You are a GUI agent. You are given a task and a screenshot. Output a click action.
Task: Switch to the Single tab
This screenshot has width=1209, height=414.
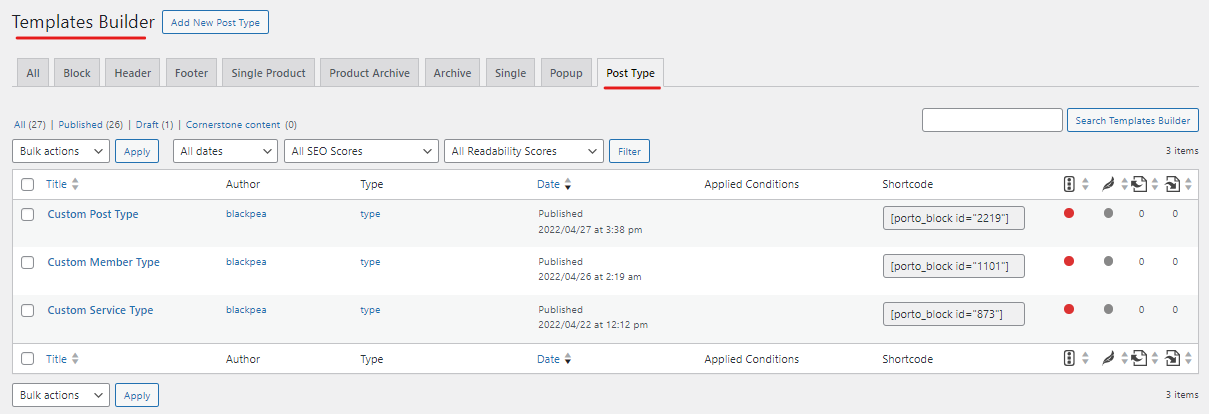[510, 73]
